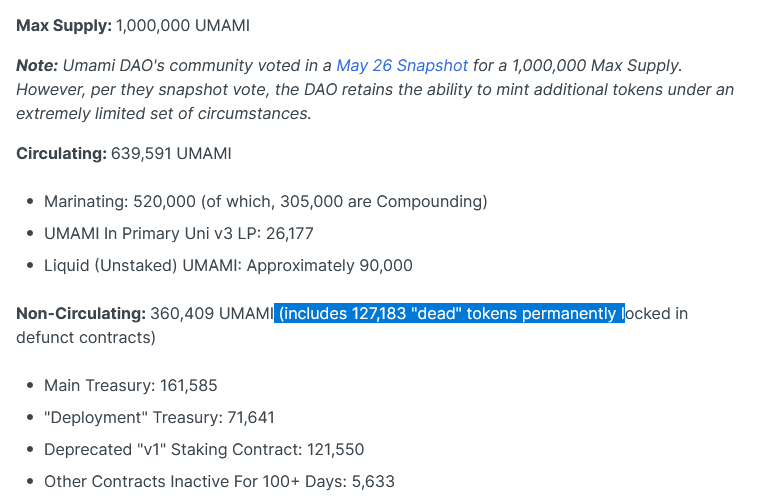779x500 pixels.
Task: Click the 360,409 UMAMI value
Action: click(212, 314)
